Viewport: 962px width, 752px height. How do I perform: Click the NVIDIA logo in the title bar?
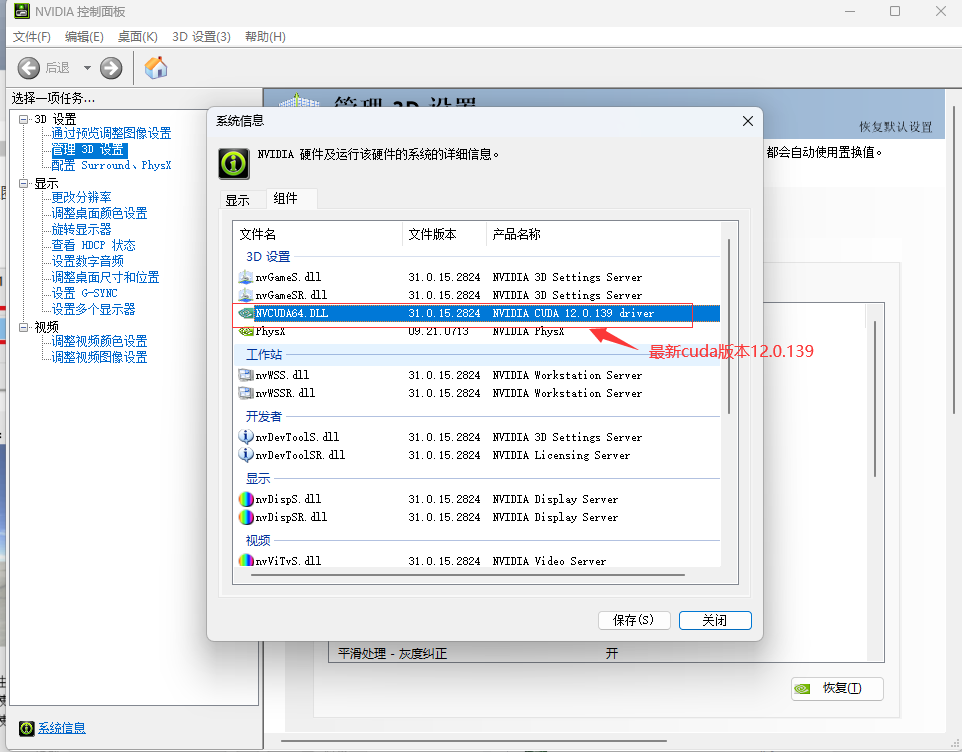(x=22, y=11)
